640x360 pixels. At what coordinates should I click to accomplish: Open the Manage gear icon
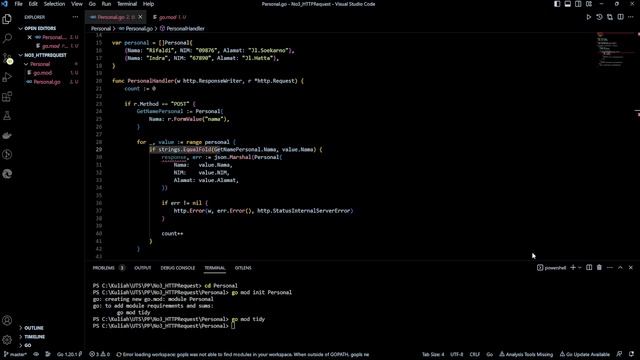[x=7, y=340]
